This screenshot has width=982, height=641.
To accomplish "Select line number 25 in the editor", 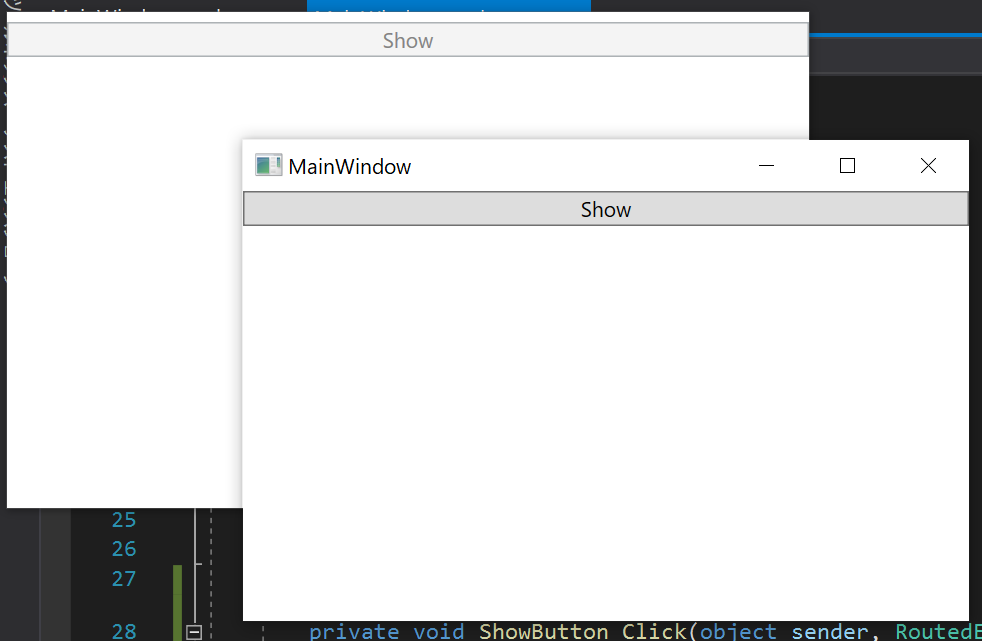I will tap(124, 520).
